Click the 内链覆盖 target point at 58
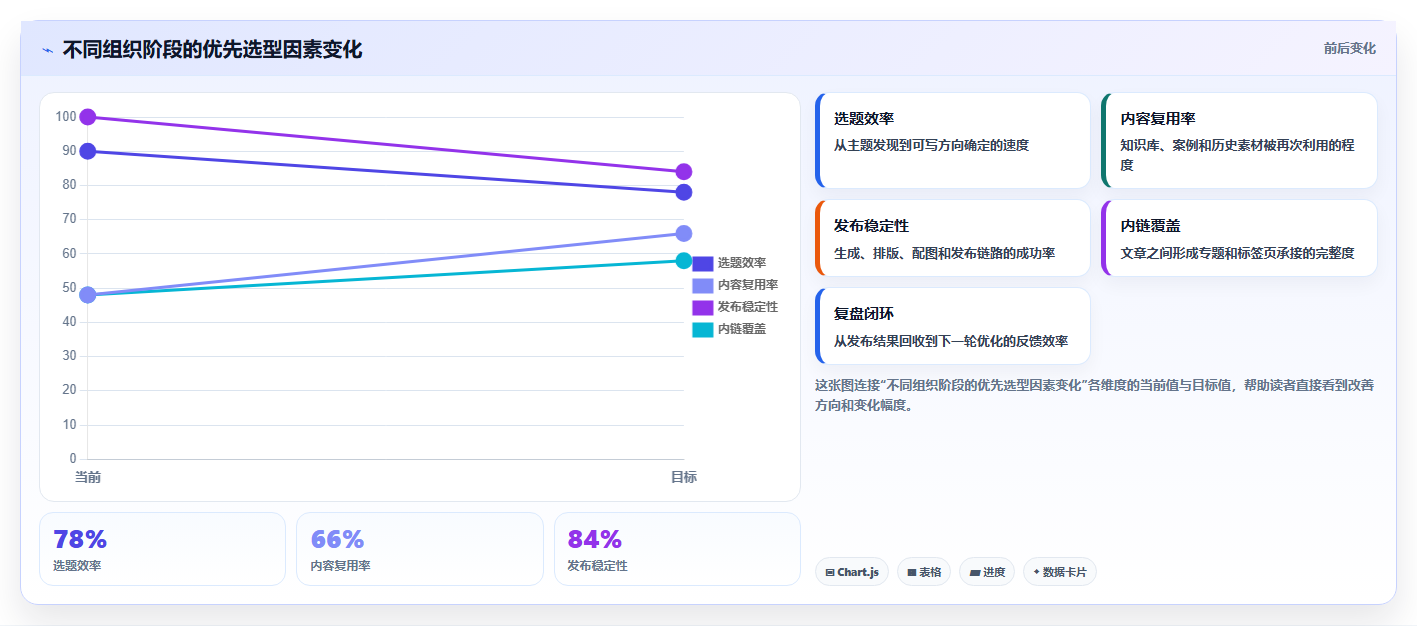This screenshot has width=1417, height=626. tap(684, 261)
